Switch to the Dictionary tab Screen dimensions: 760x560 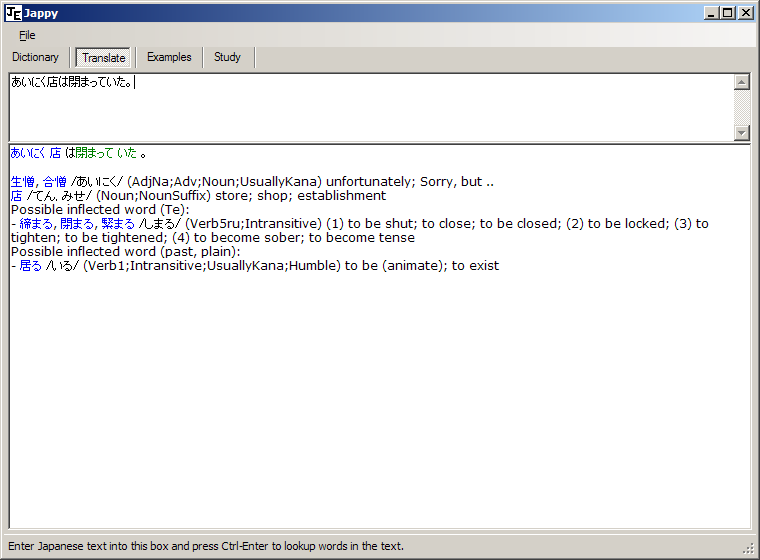(x=36, y=57)
